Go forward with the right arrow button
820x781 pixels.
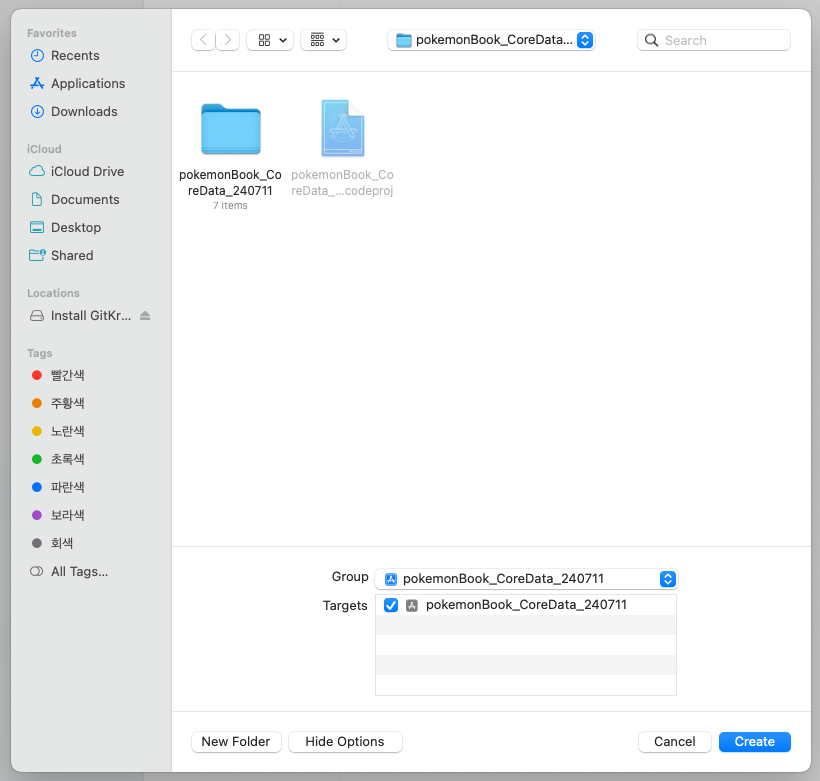[227, 40]
